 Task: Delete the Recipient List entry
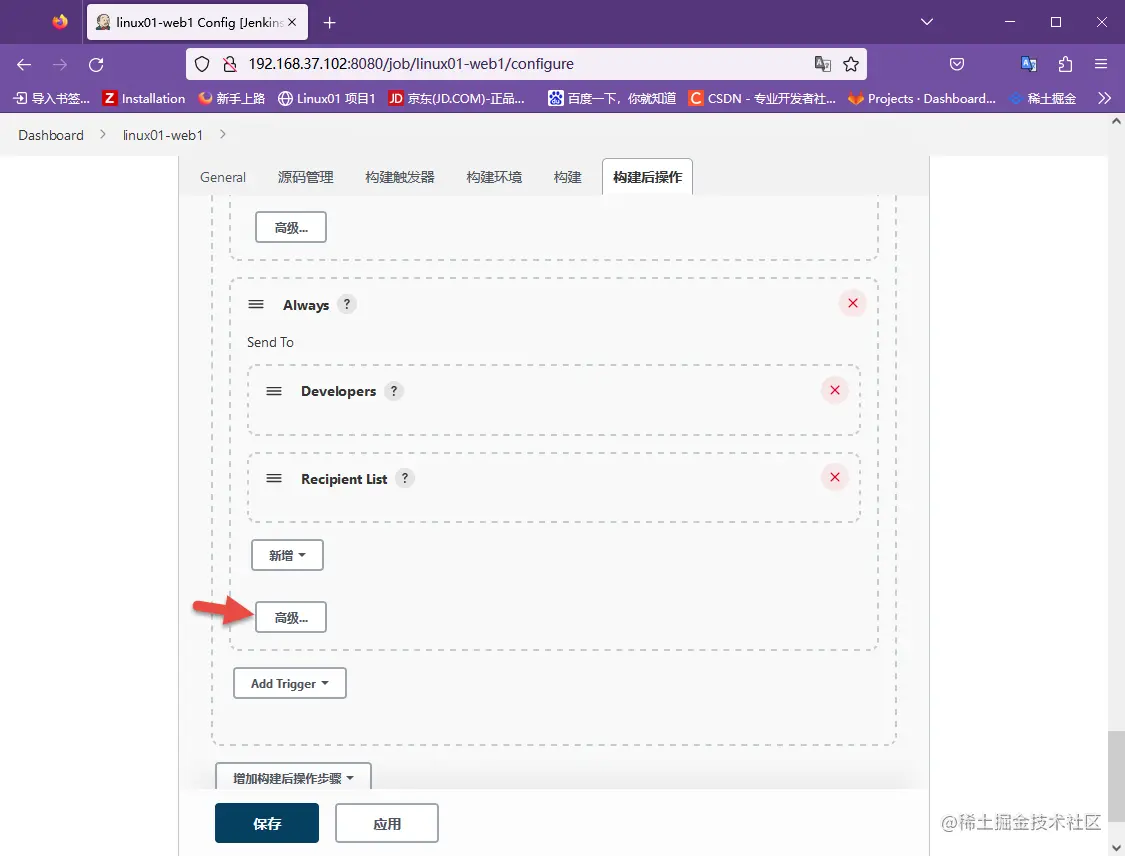(x=834, y=477)
